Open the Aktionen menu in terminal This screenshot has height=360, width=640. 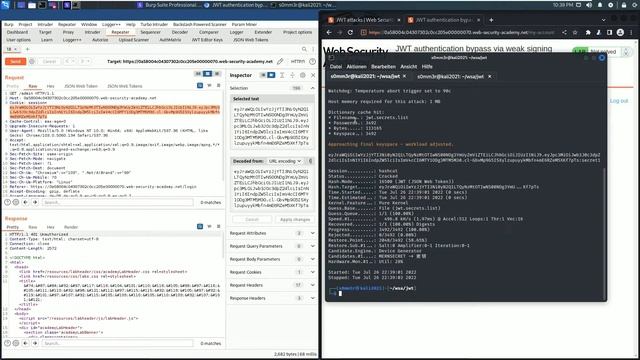(x=356, y=67)
